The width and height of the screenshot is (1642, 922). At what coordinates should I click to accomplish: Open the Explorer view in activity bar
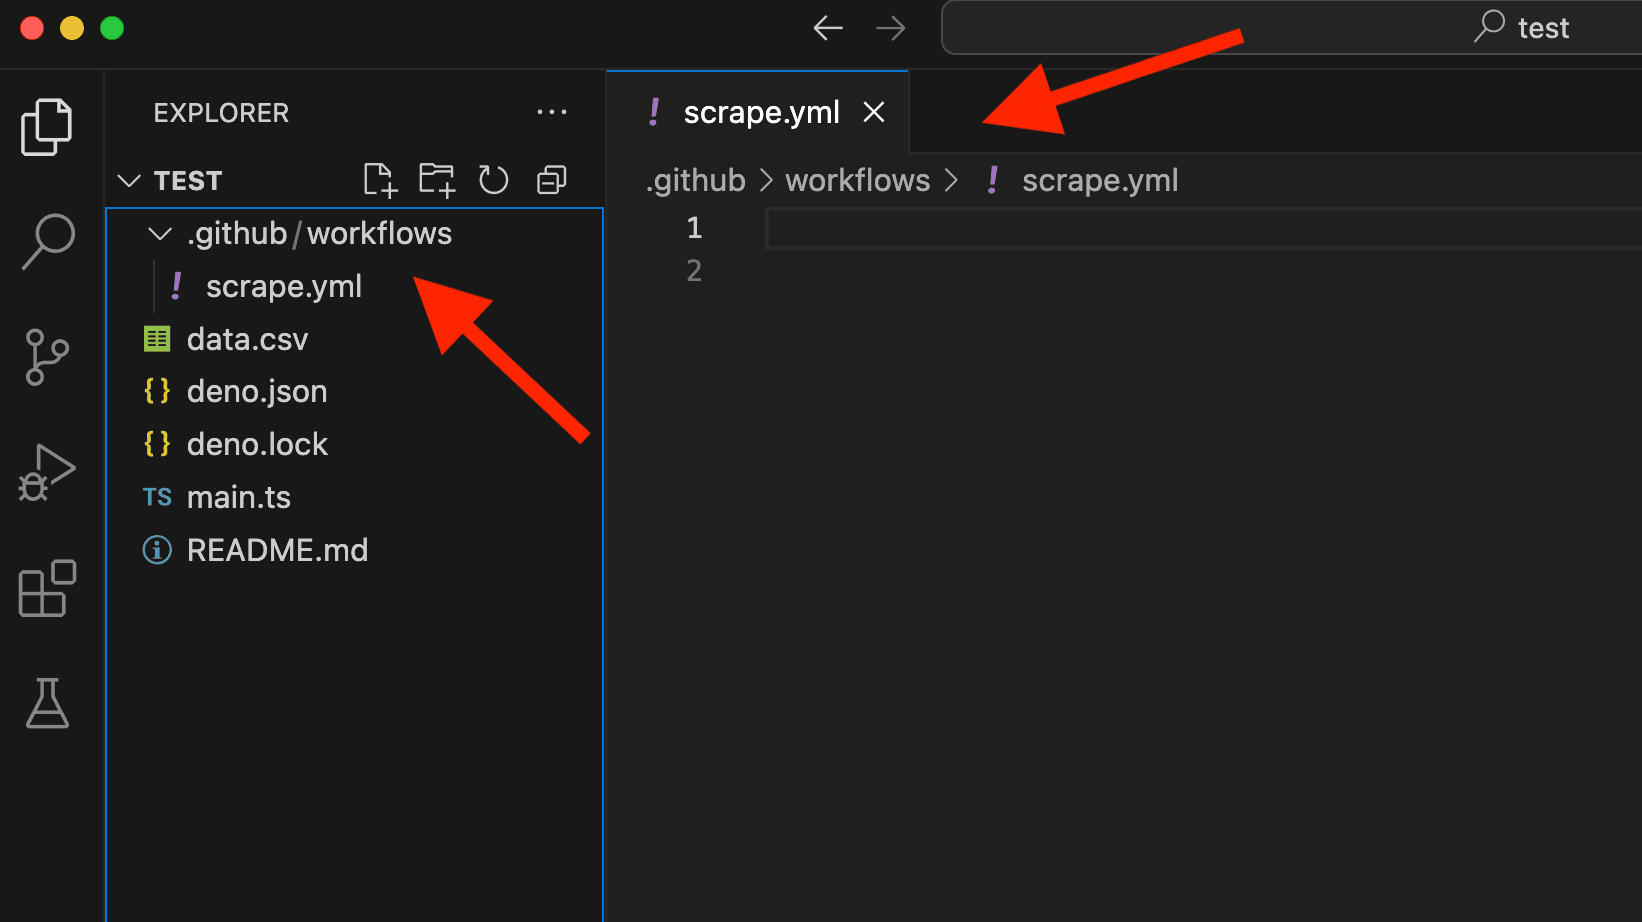[47, 127]
